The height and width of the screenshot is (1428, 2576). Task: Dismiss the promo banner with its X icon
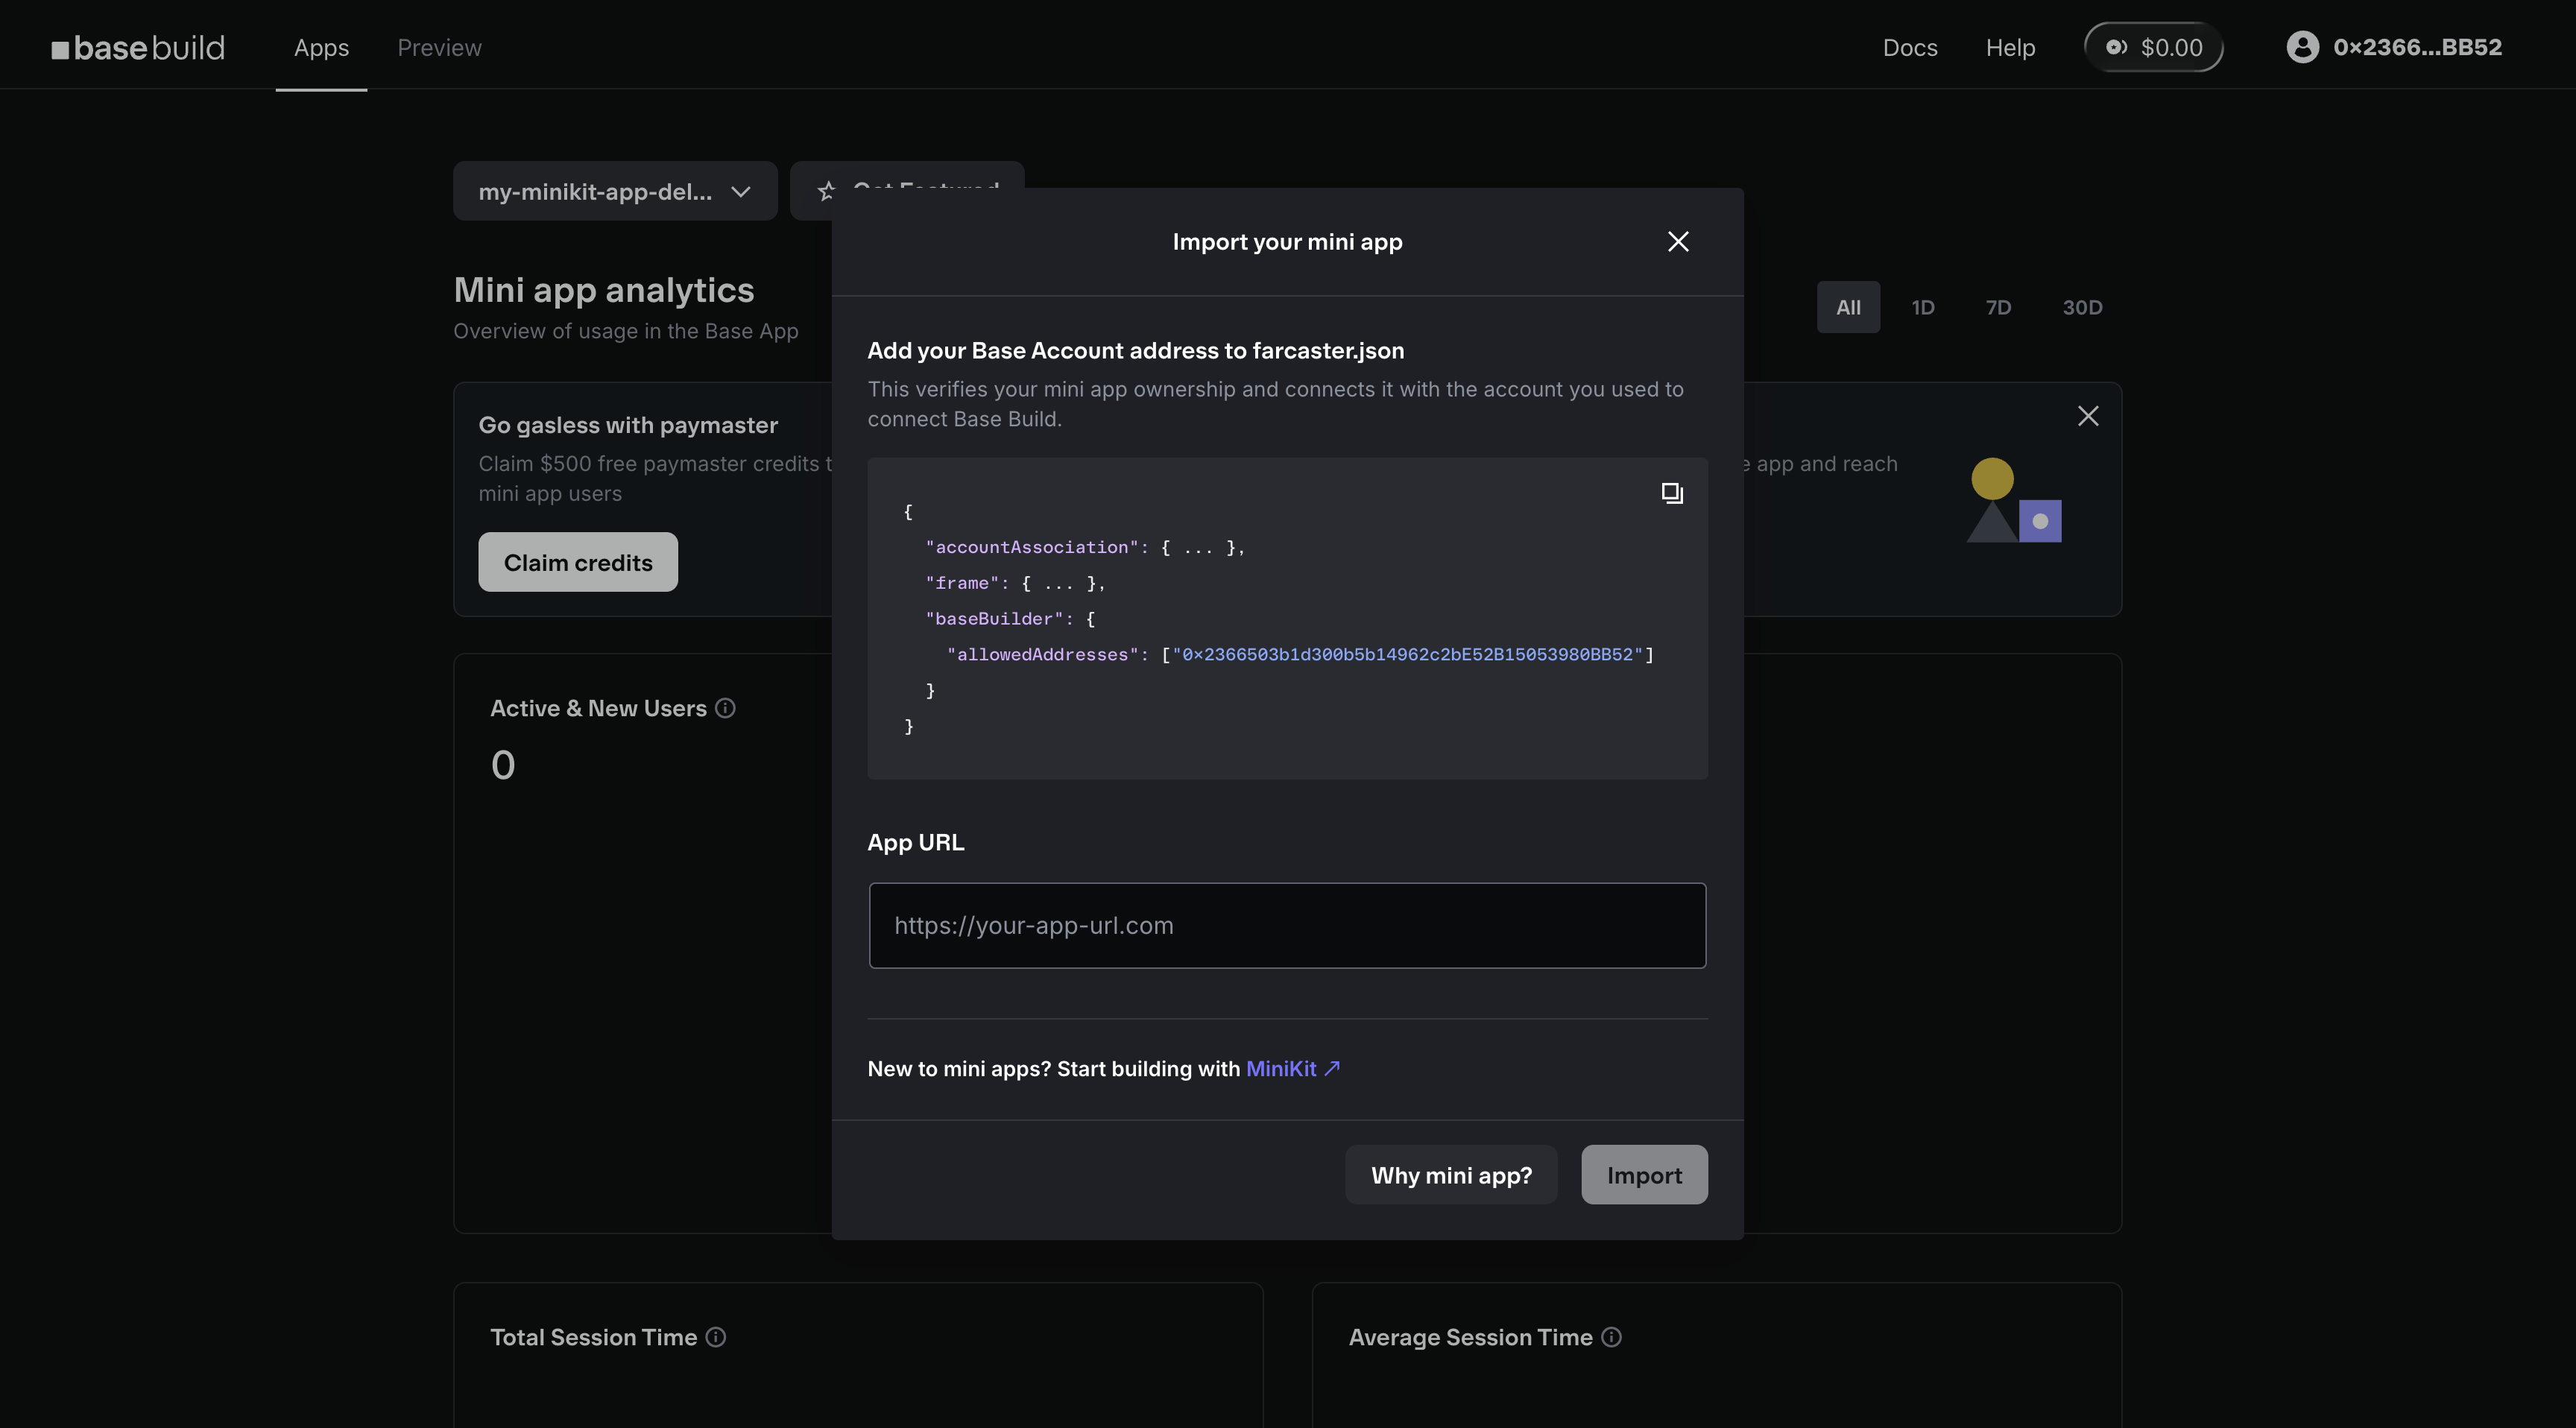[x=2088, y=416]
